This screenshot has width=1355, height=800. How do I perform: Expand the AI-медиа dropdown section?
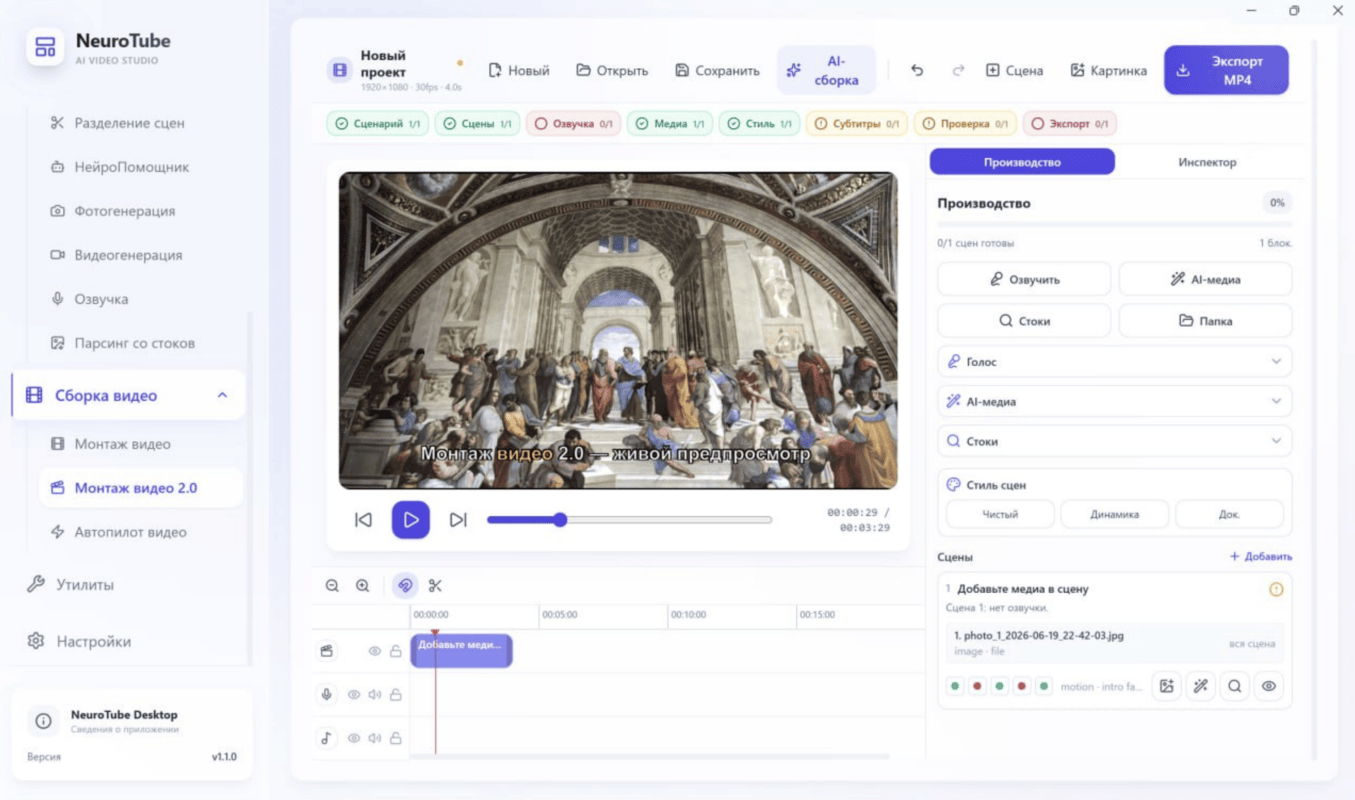(1115, 401)
